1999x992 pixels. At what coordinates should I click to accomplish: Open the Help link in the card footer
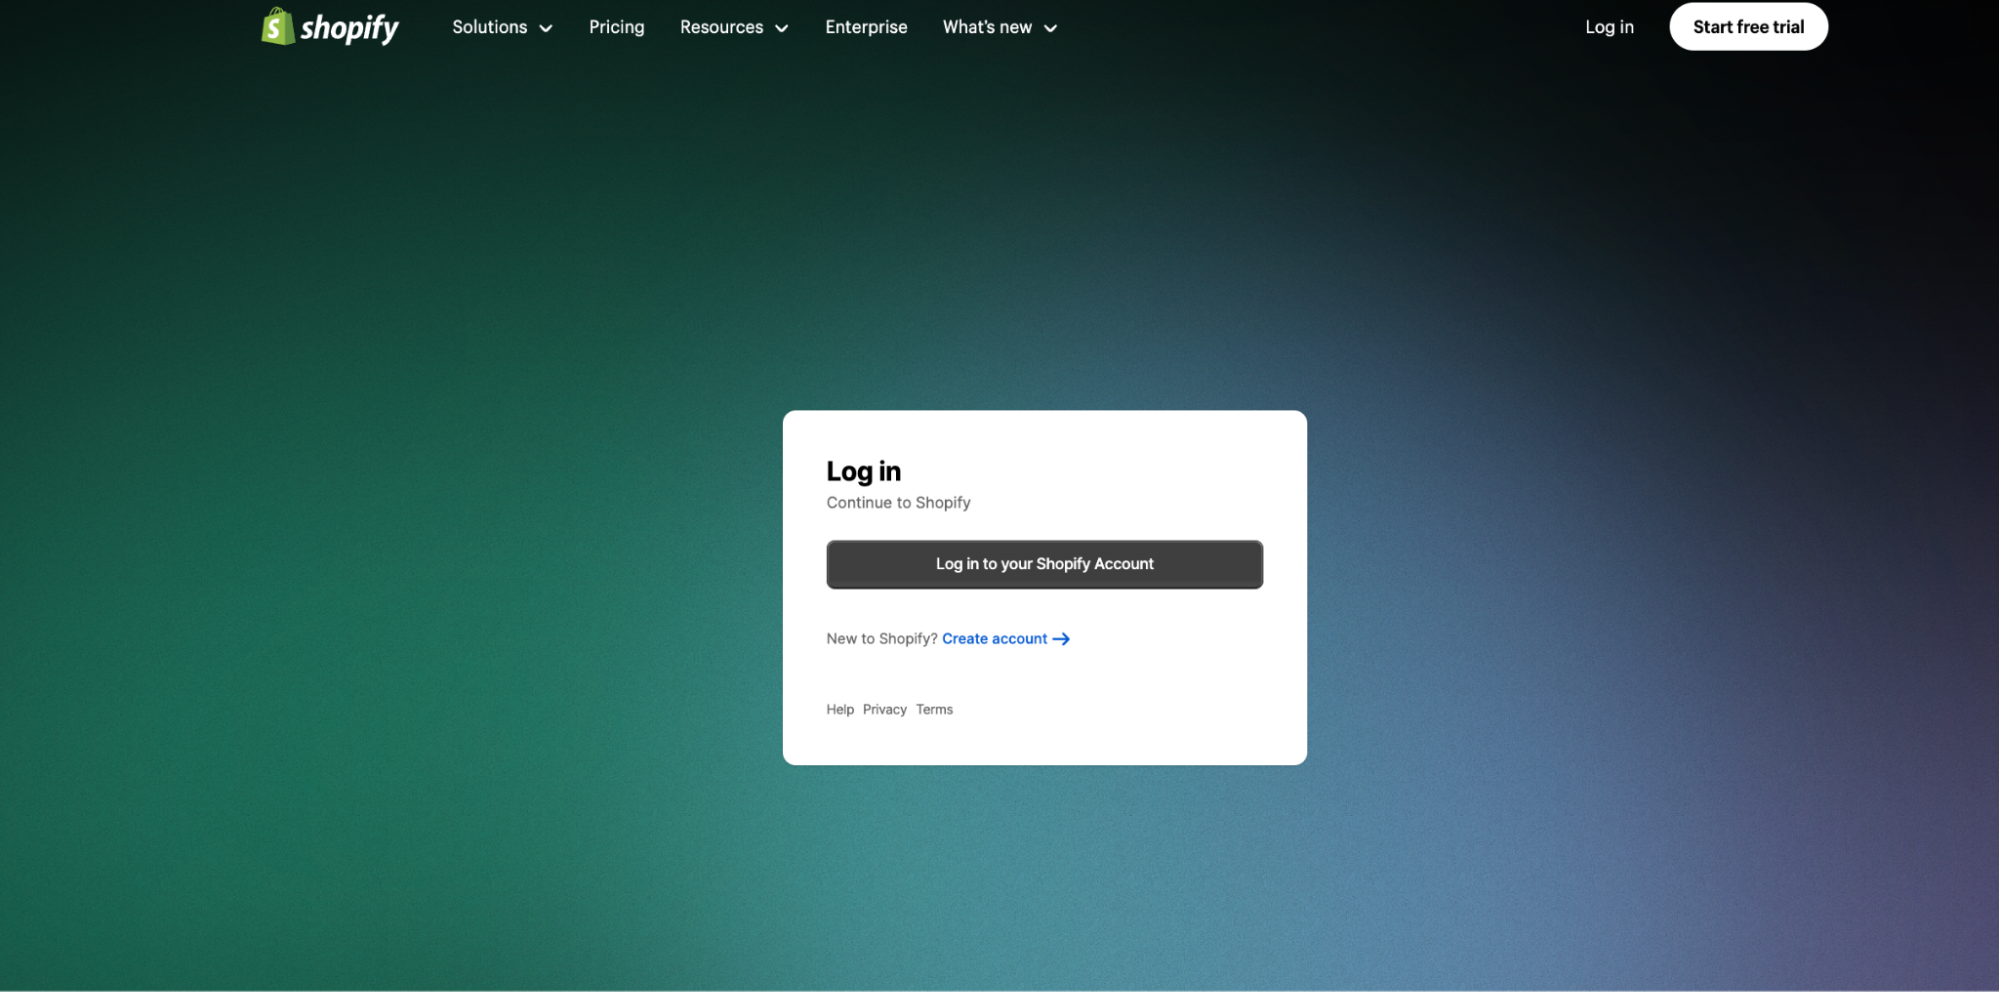(839, 709)
